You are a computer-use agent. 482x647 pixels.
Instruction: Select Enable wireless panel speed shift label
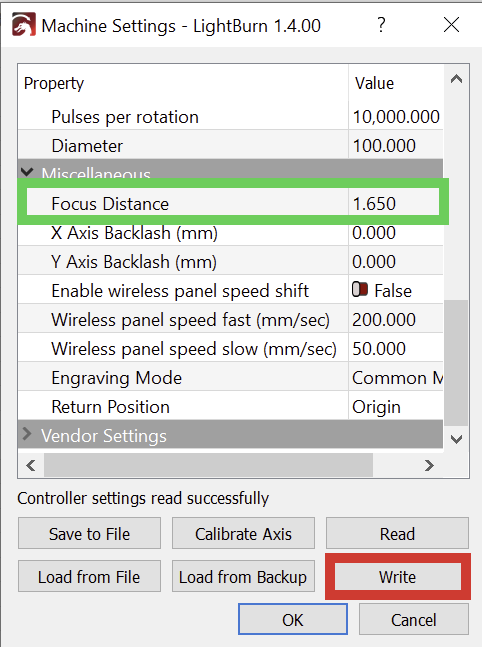click(x=180, y=290)
